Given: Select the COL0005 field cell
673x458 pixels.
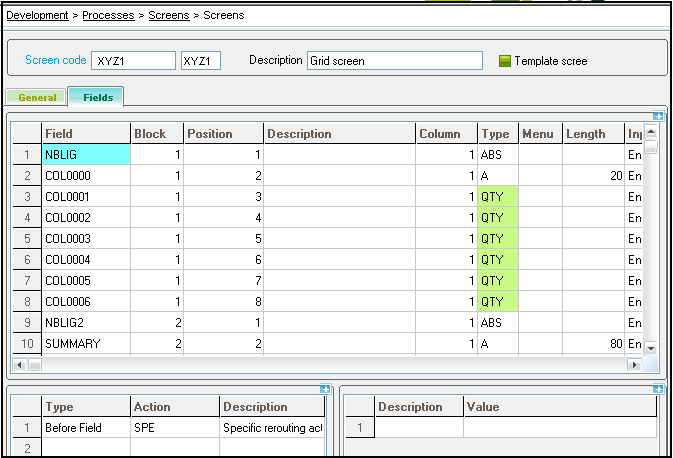Looking at the screenshot, I should pyautogui.click(x=86, y=281).
